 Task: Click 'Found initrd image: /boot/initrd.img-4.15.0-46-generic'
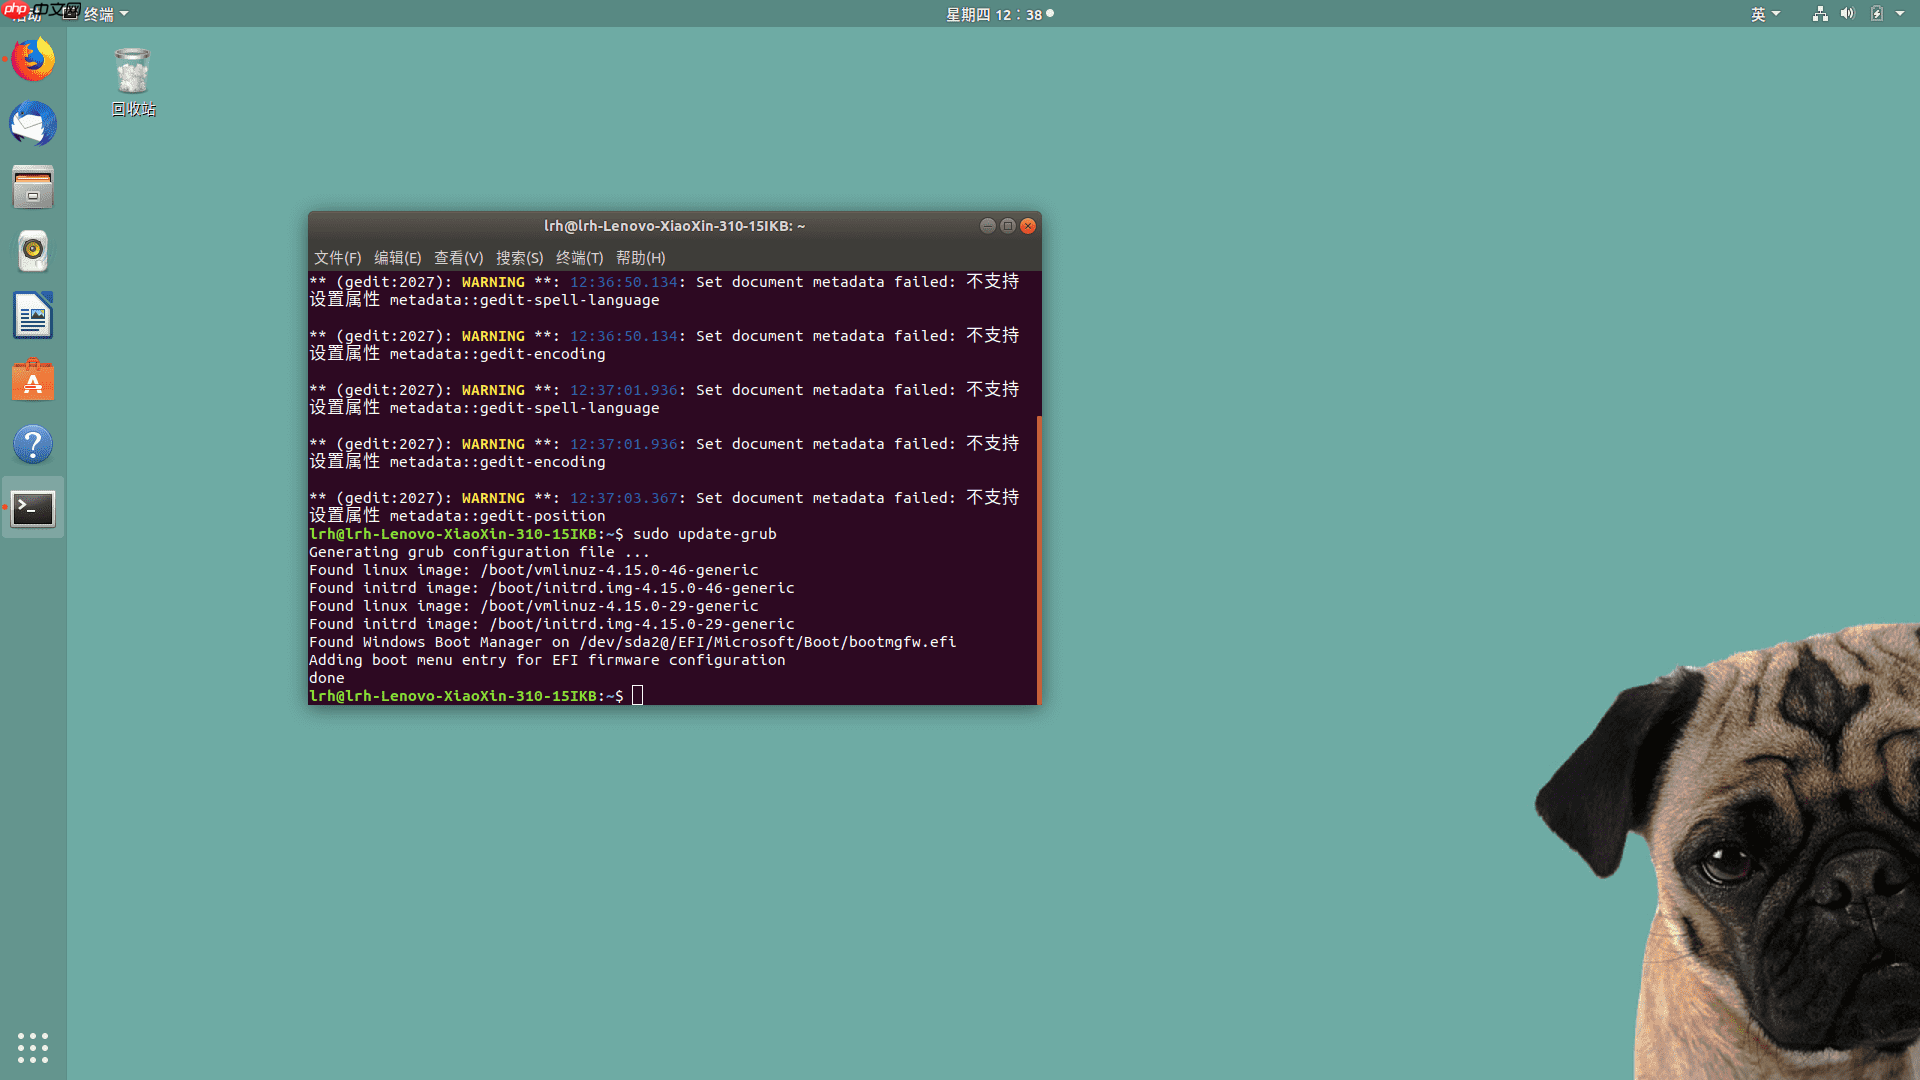click(x=552, y=588)
